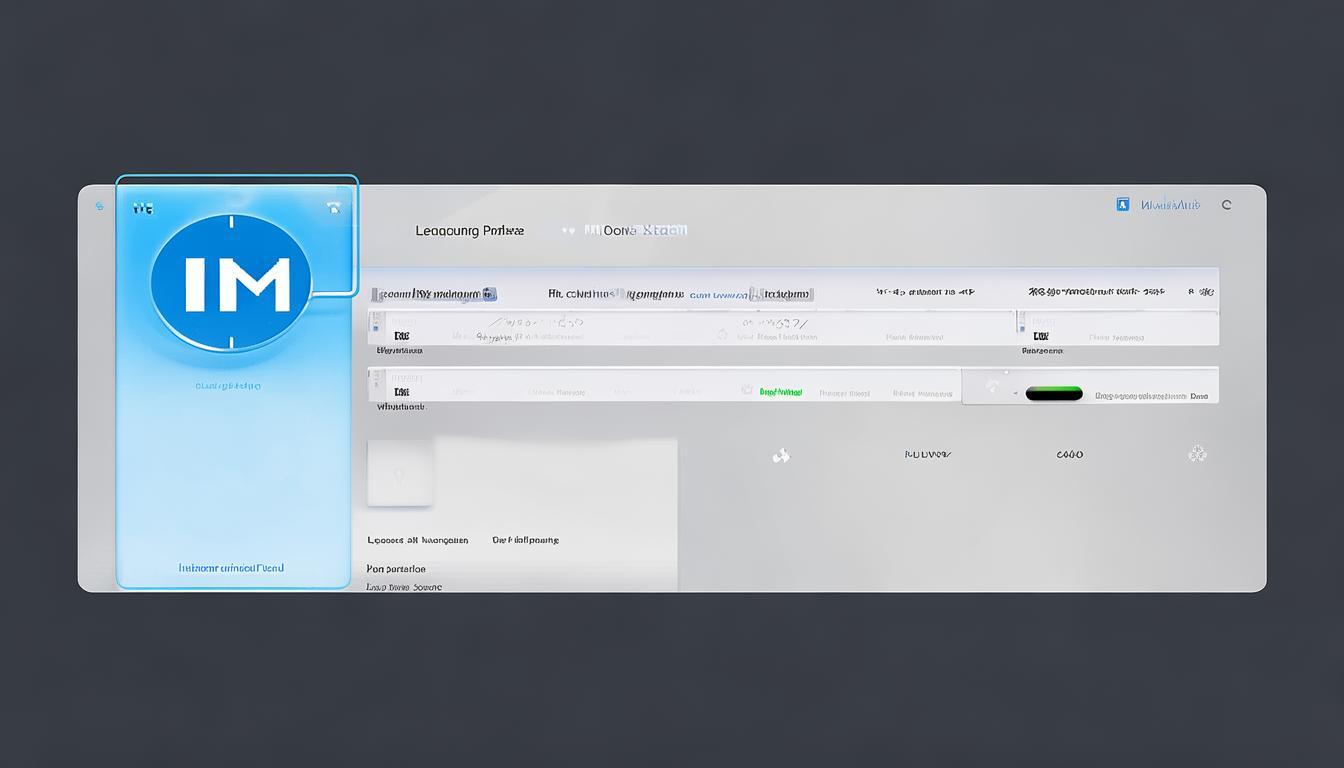Click the green and black progress bar
The height and width of the screenshot is (768, 1344).
coord(1054,394)
